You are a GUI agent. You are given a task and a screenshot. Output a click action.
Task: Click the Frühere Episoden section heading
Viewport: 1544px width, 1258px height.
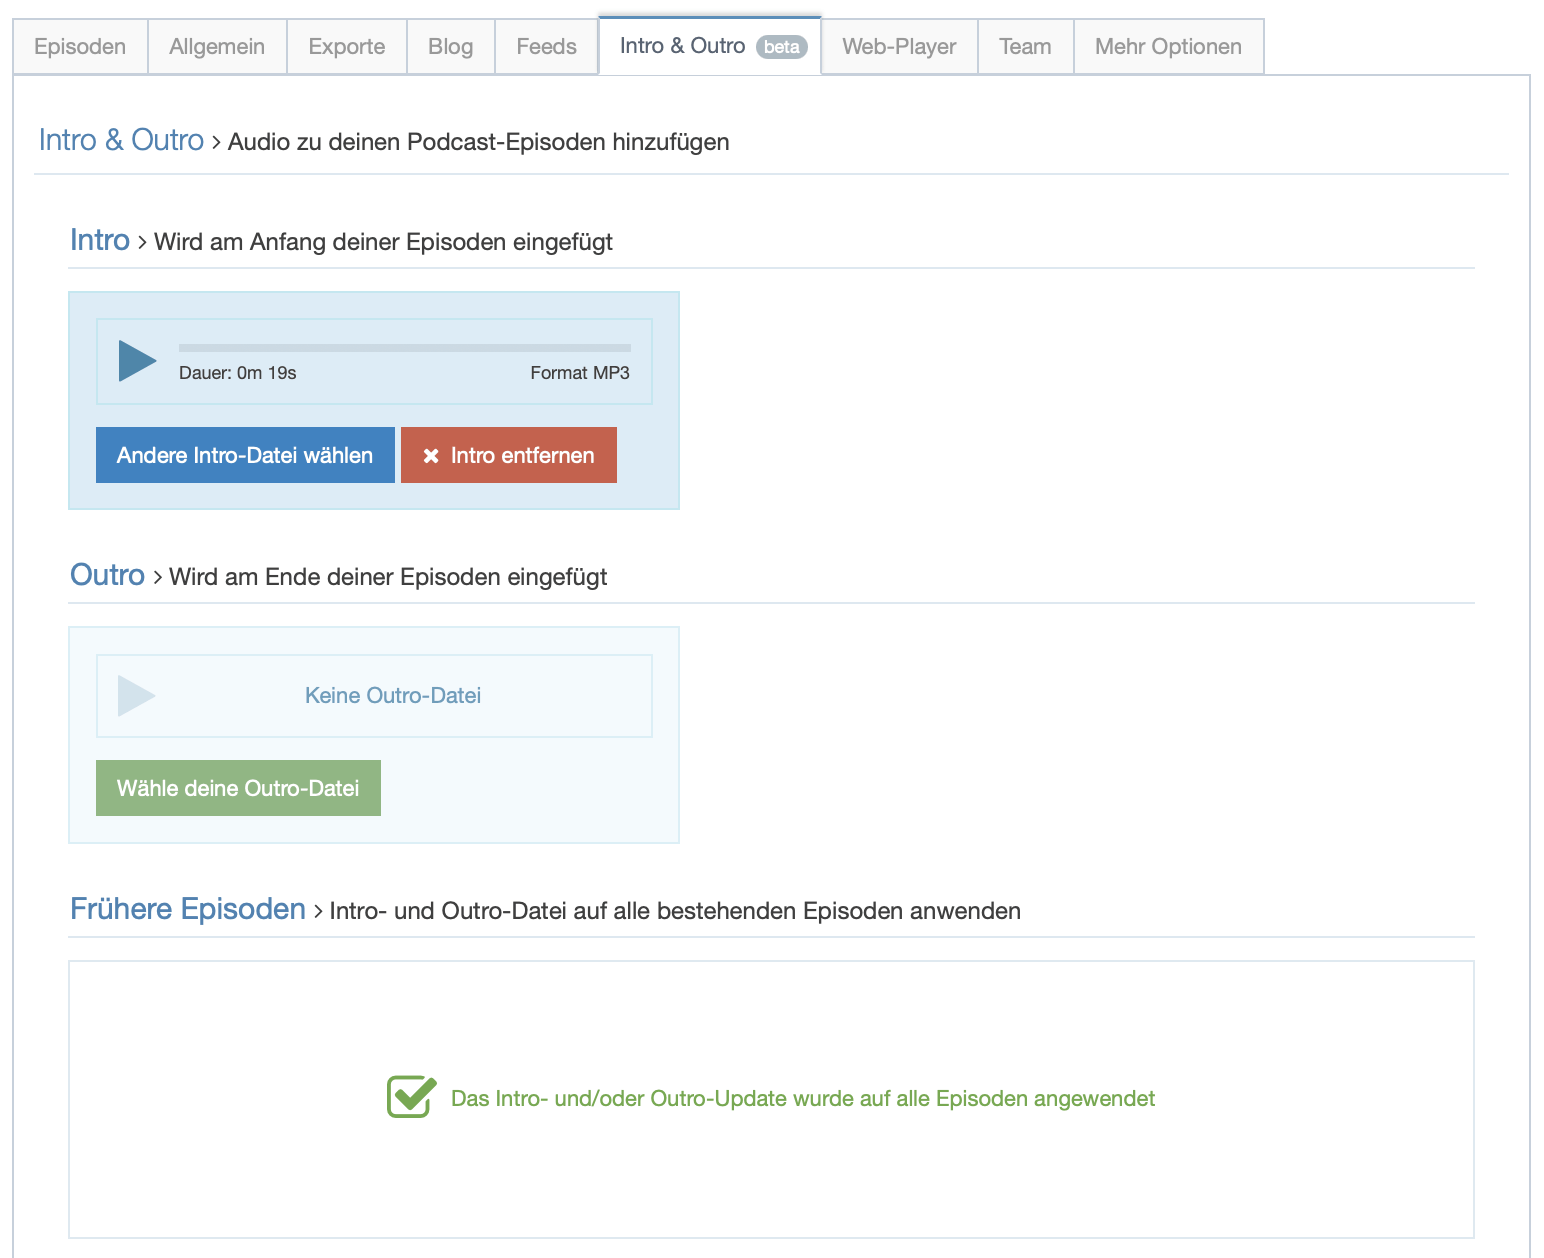[x=188, y=909]
